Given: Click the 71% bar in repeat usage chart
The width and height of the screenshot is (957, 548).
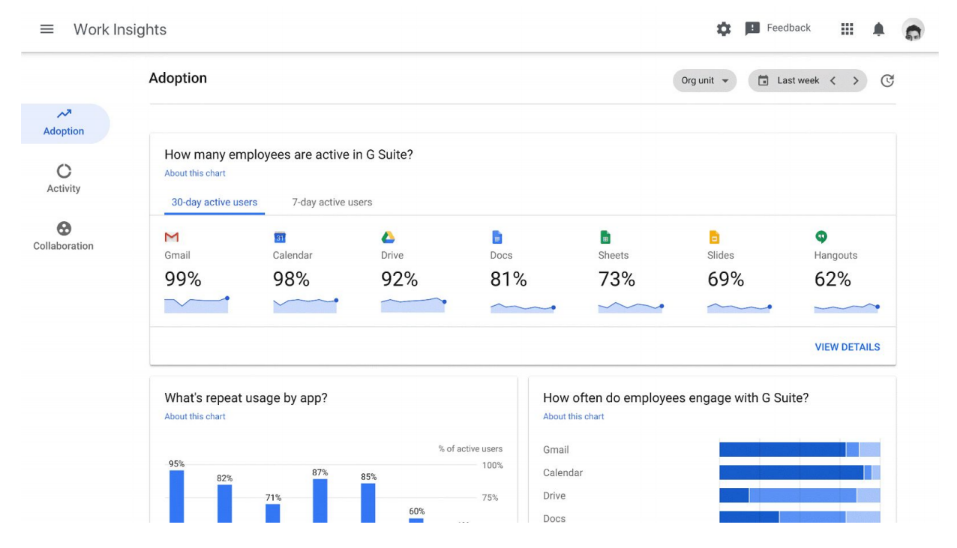Looking at the screenshot, I should pos(273,513).
